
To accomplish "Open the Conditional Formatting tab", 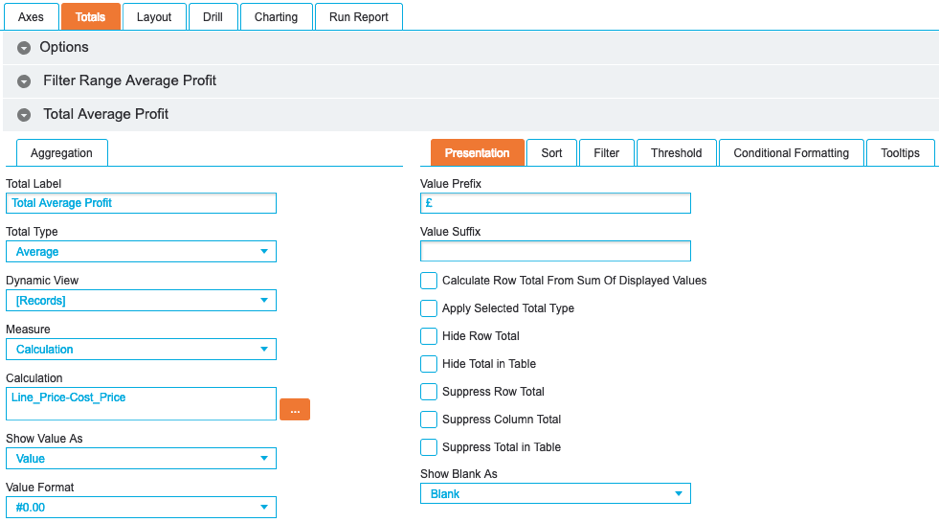I will (791, 153).
